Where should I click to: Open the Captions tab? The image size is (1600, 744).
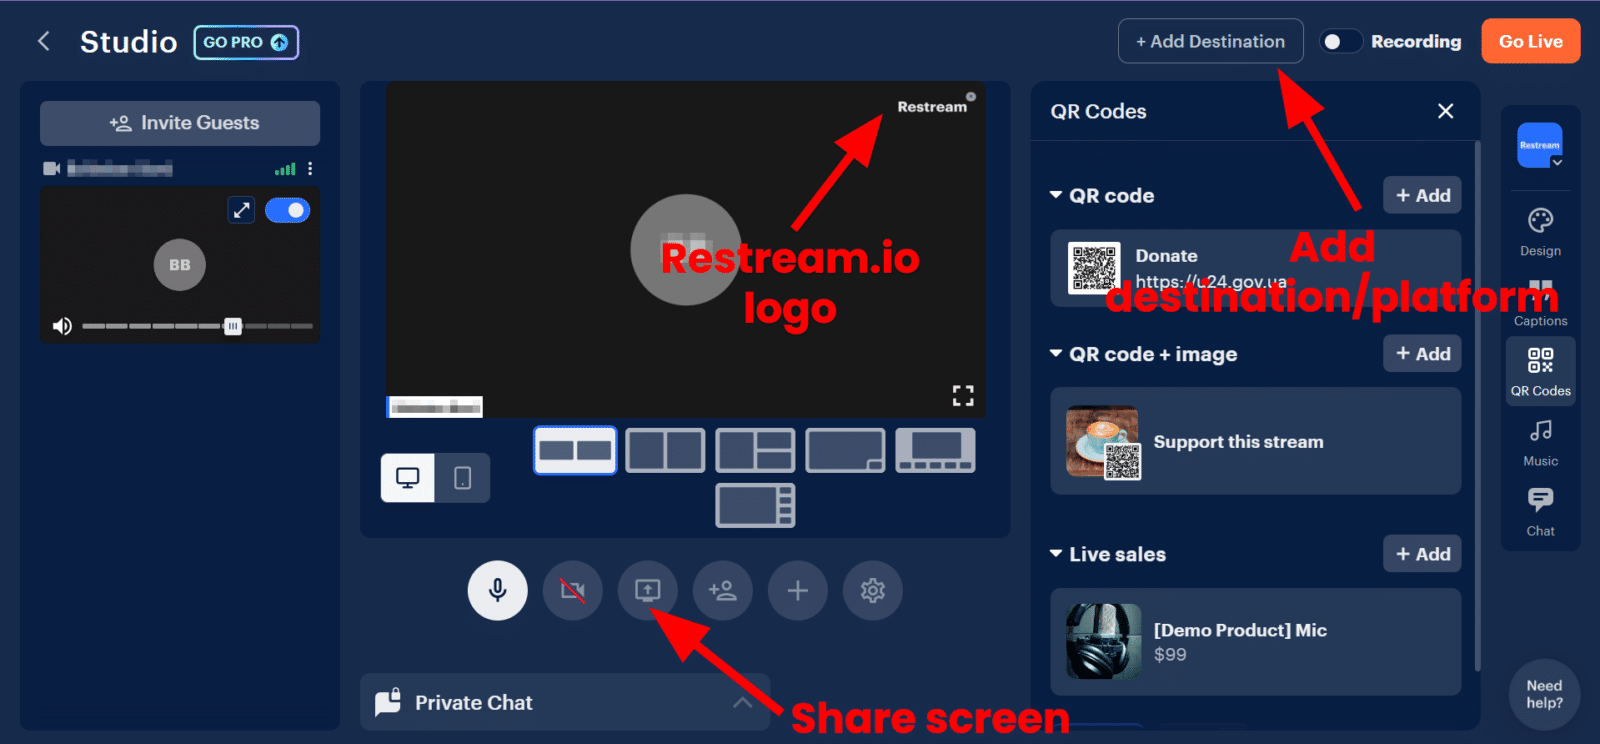1540,302
